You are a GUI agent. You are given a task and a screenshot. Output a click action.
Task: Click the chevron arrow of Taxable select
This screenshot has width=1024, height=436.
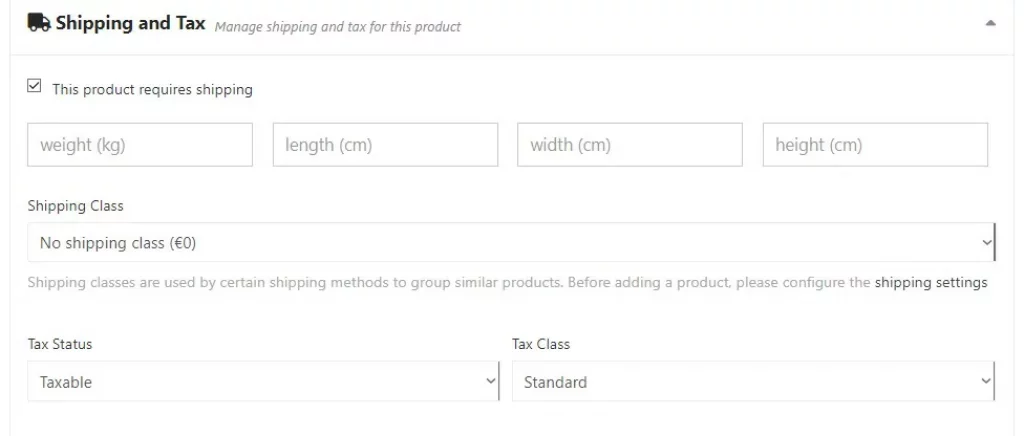490,381
